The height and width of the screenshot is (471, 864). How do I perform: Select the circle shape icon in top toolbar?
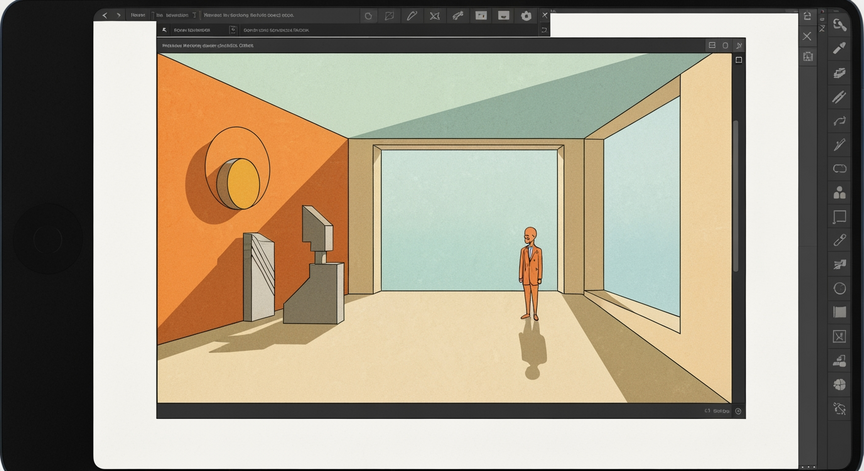pos(368,16)
